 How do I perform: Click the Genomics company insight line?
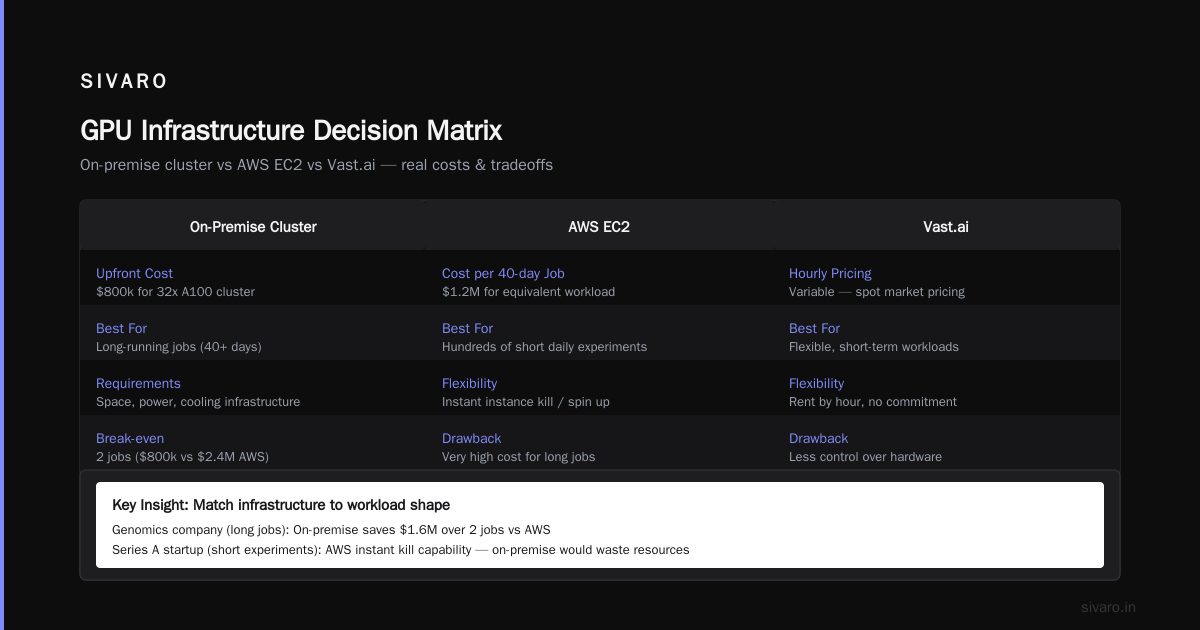pos(331,530)
